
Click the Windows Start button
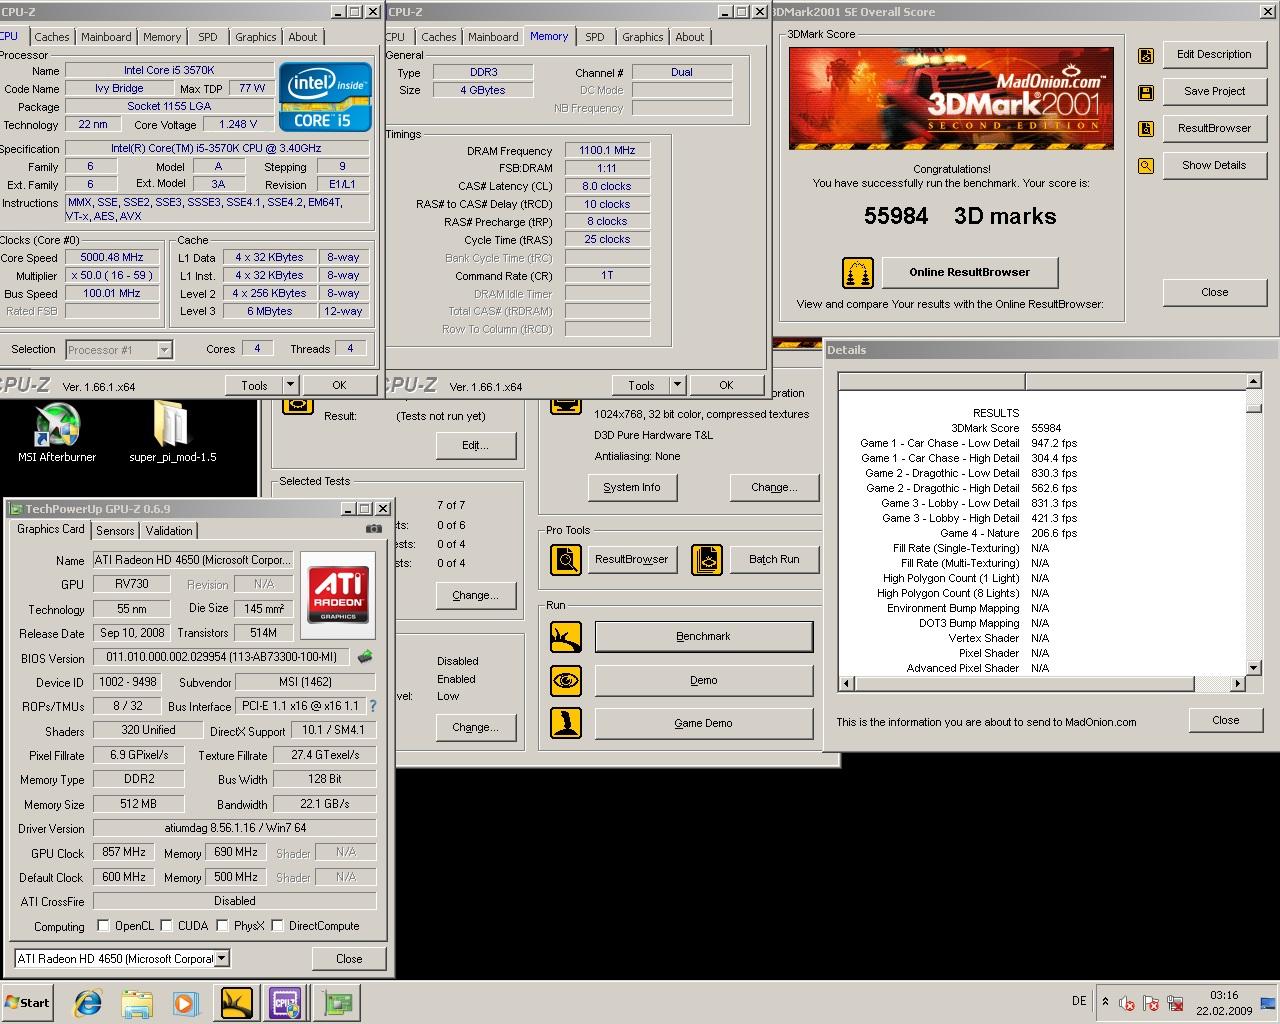pos(27,1003)
